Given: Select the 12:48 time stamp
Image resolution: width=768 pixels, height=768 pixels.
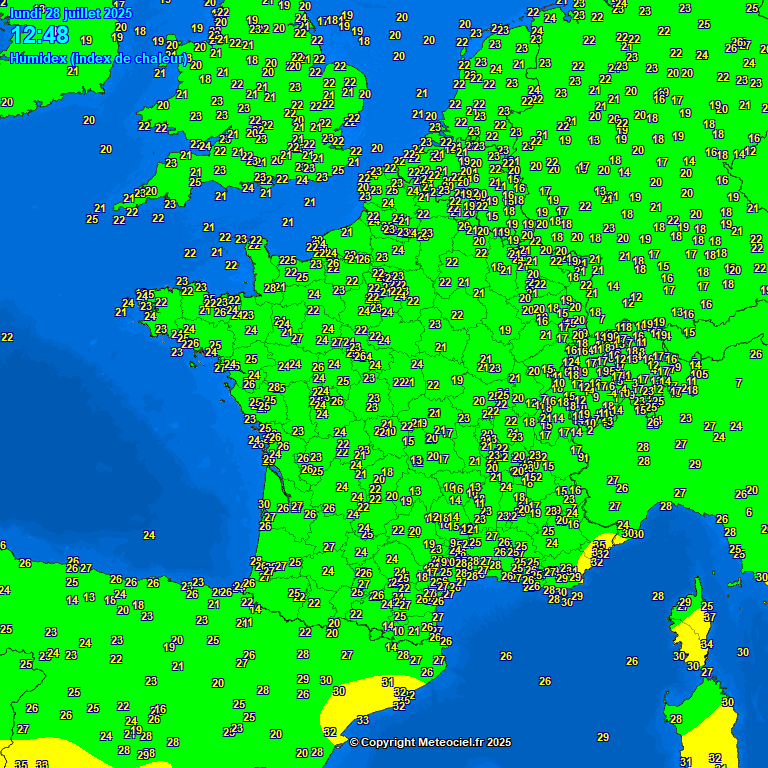Looking at the screenshot, I should [x=40, y=36].
